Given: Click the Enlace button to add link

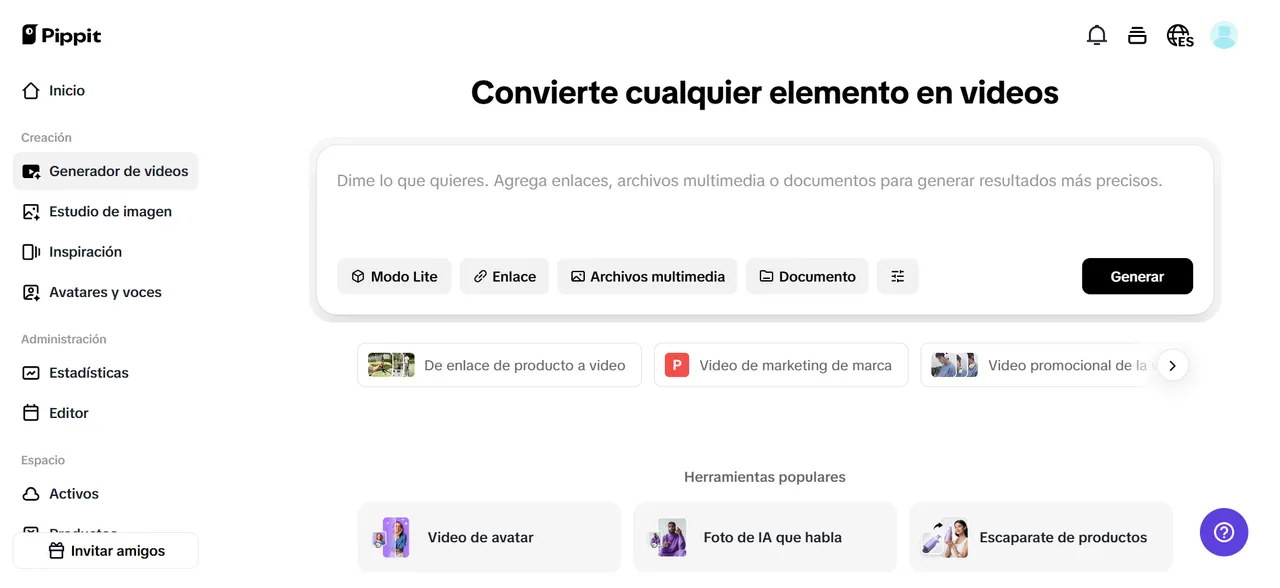Looking at the screenshot, I should pyautogui.click(x=504, y=276).
